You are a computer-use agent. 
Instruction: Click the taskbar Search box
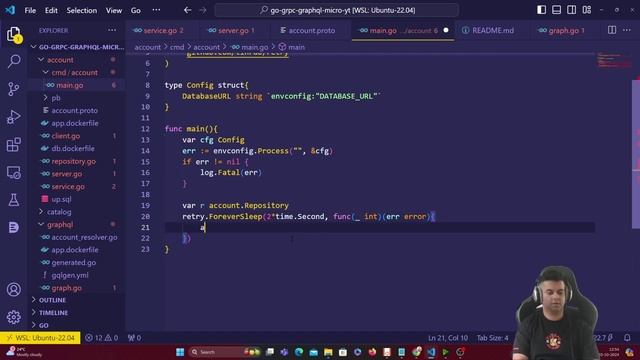(x=224, y=352)
